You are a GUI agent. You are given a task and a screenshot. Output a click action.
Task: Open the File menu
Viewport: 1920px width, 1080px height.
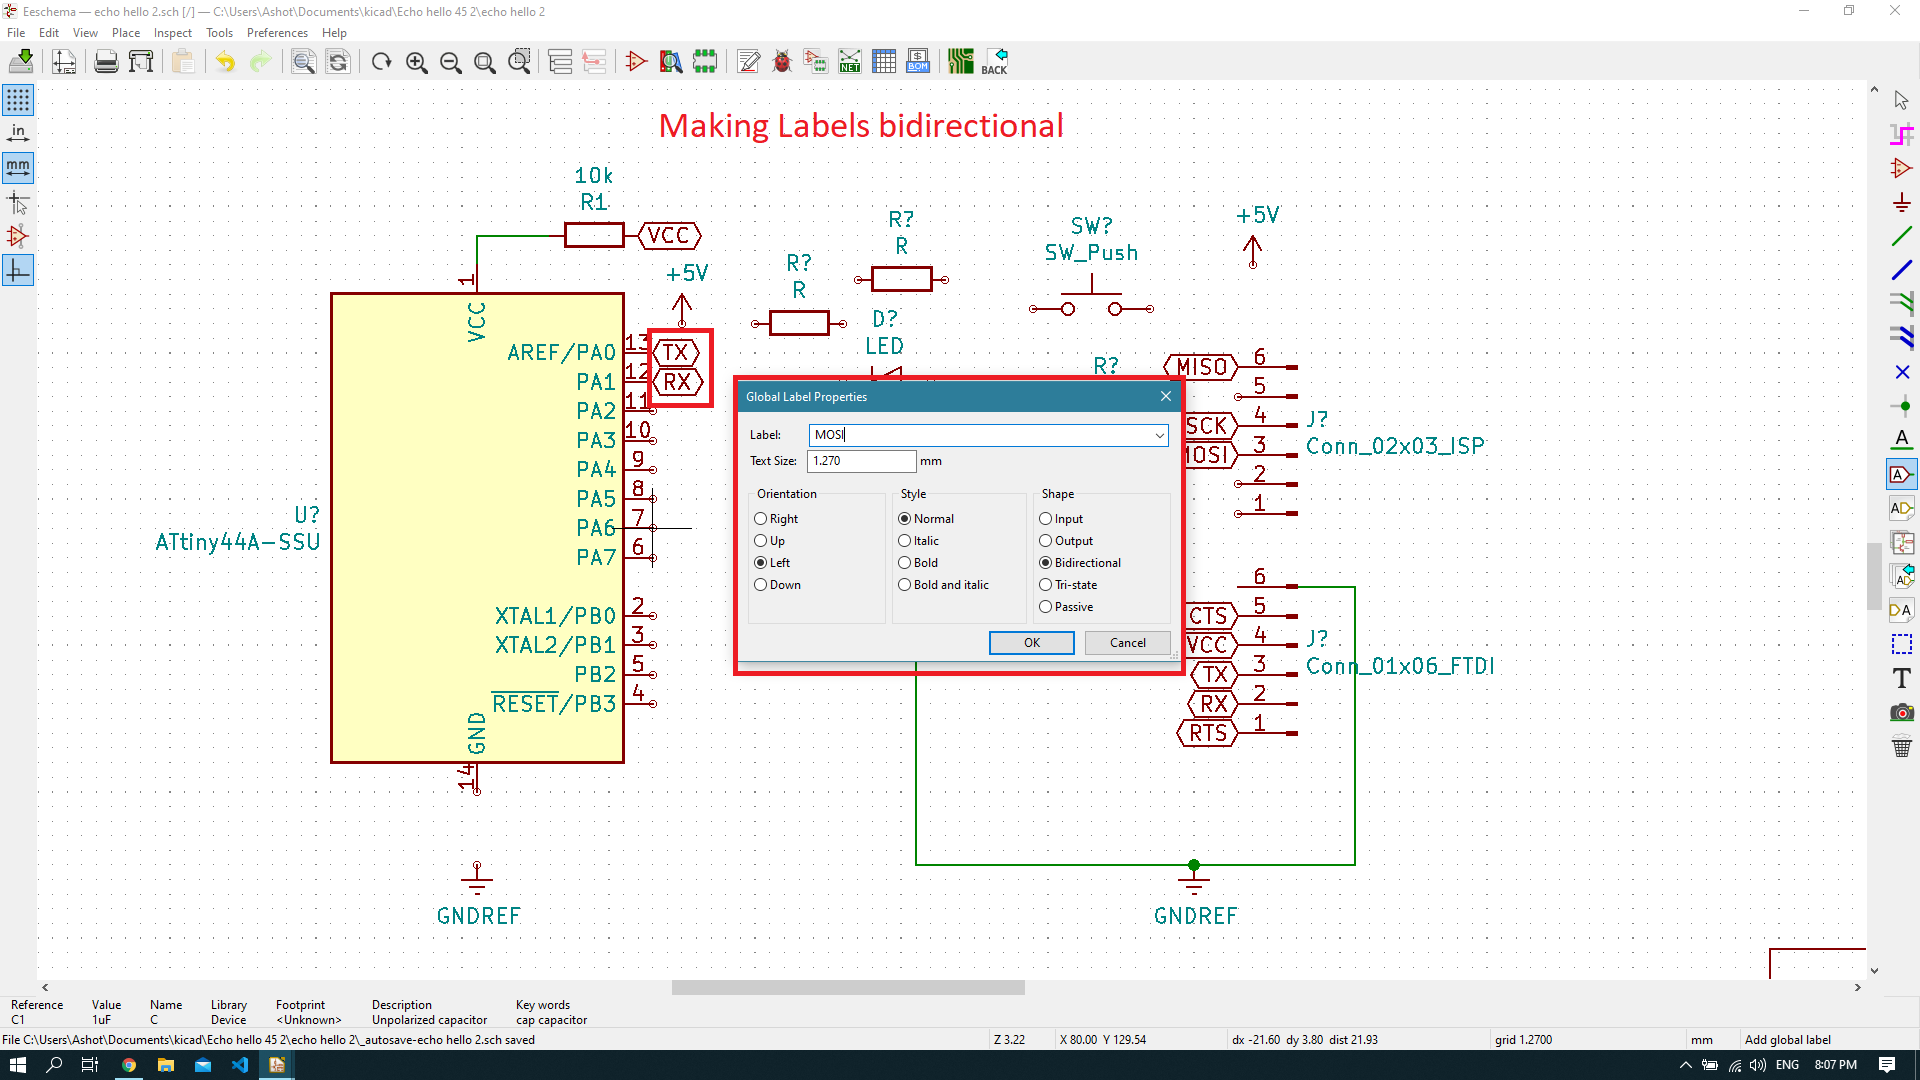click(x=16, y=33)
